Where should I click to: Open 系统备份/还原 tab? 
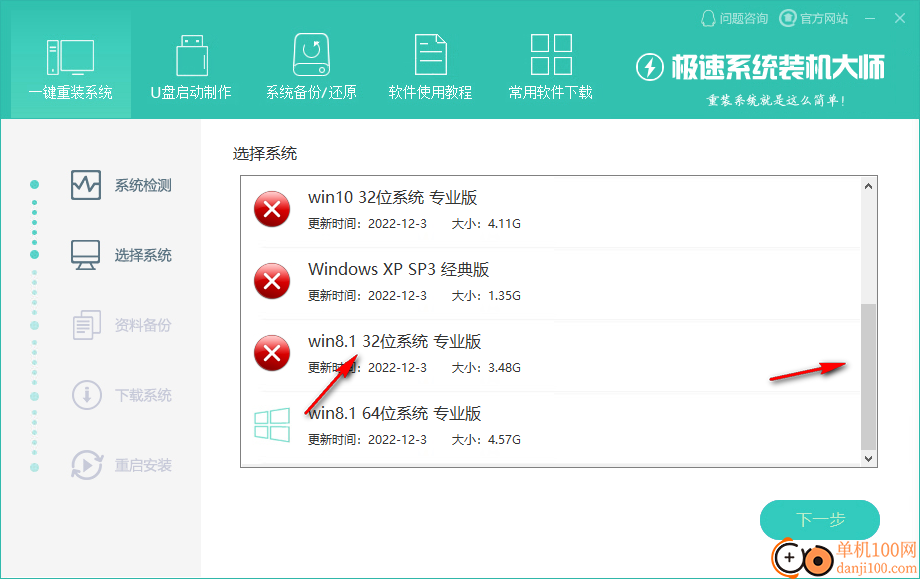pyautogui.click(x=311, y=65)
